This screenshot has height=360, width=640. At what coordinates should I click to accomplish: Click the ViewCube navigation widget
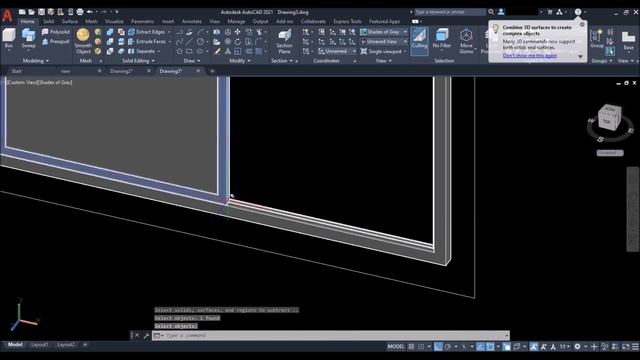click(609, 118)
